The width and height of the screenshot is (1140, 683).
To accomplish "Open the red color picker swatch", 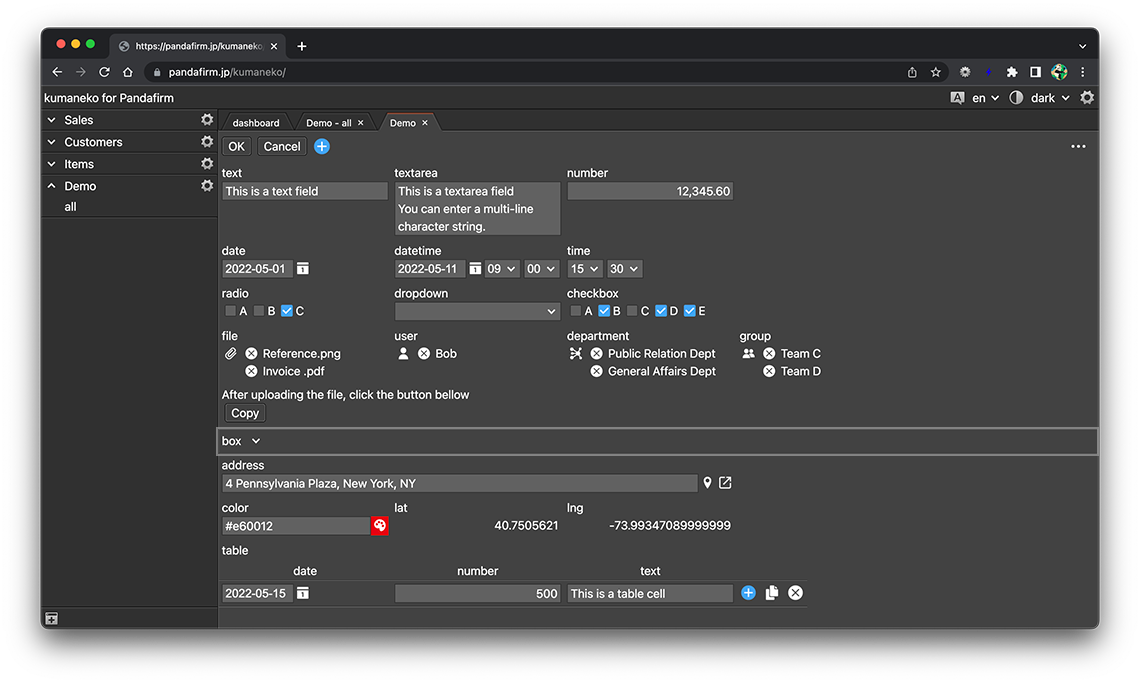I will pos(380,526).
